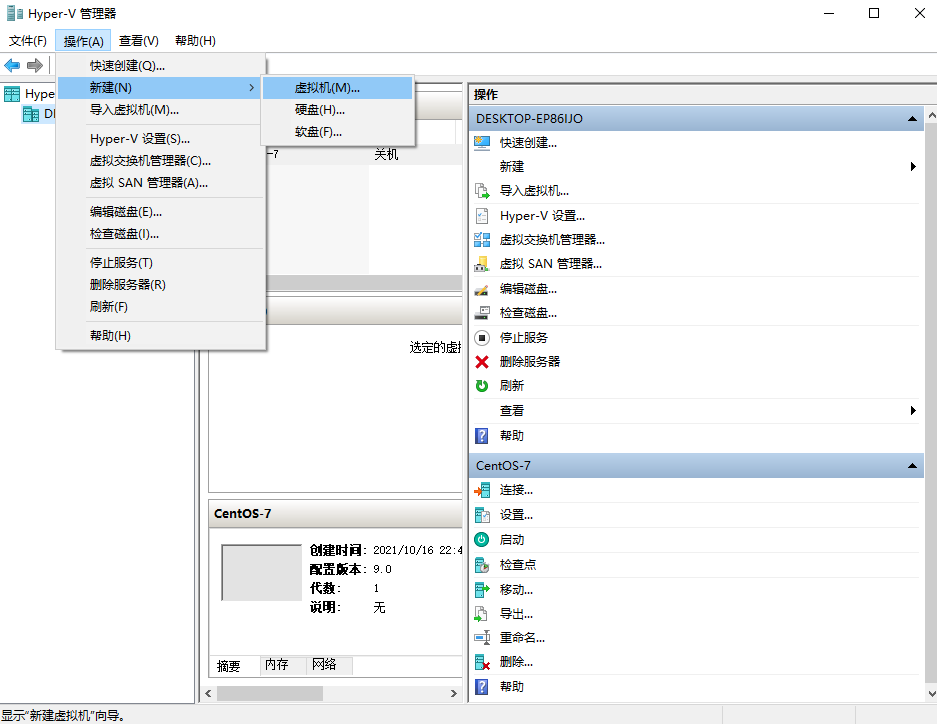Click the green Start power icon

[x=482, y=540]
